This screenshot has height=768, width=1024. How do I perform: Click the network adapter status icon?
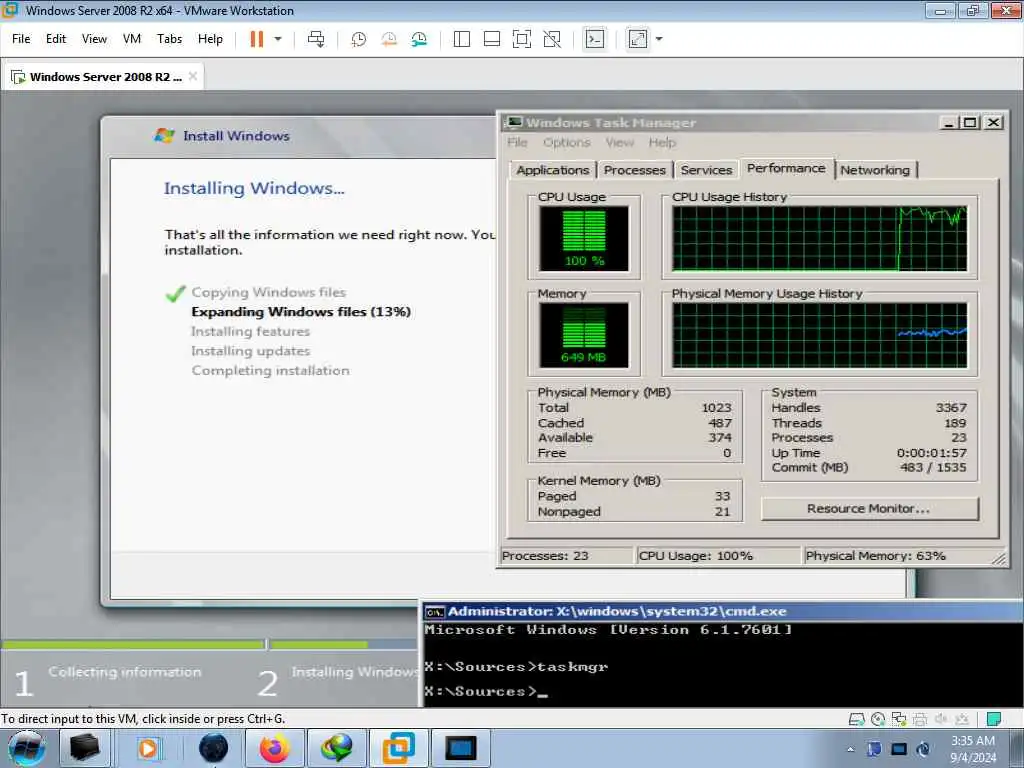pyautogui.click(x=899, y=719)
